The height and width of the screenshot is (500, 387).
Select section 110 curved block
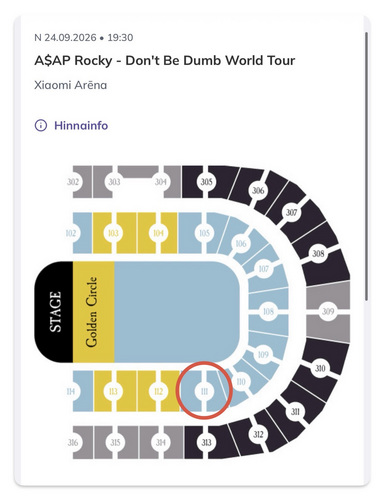(241, 382)
